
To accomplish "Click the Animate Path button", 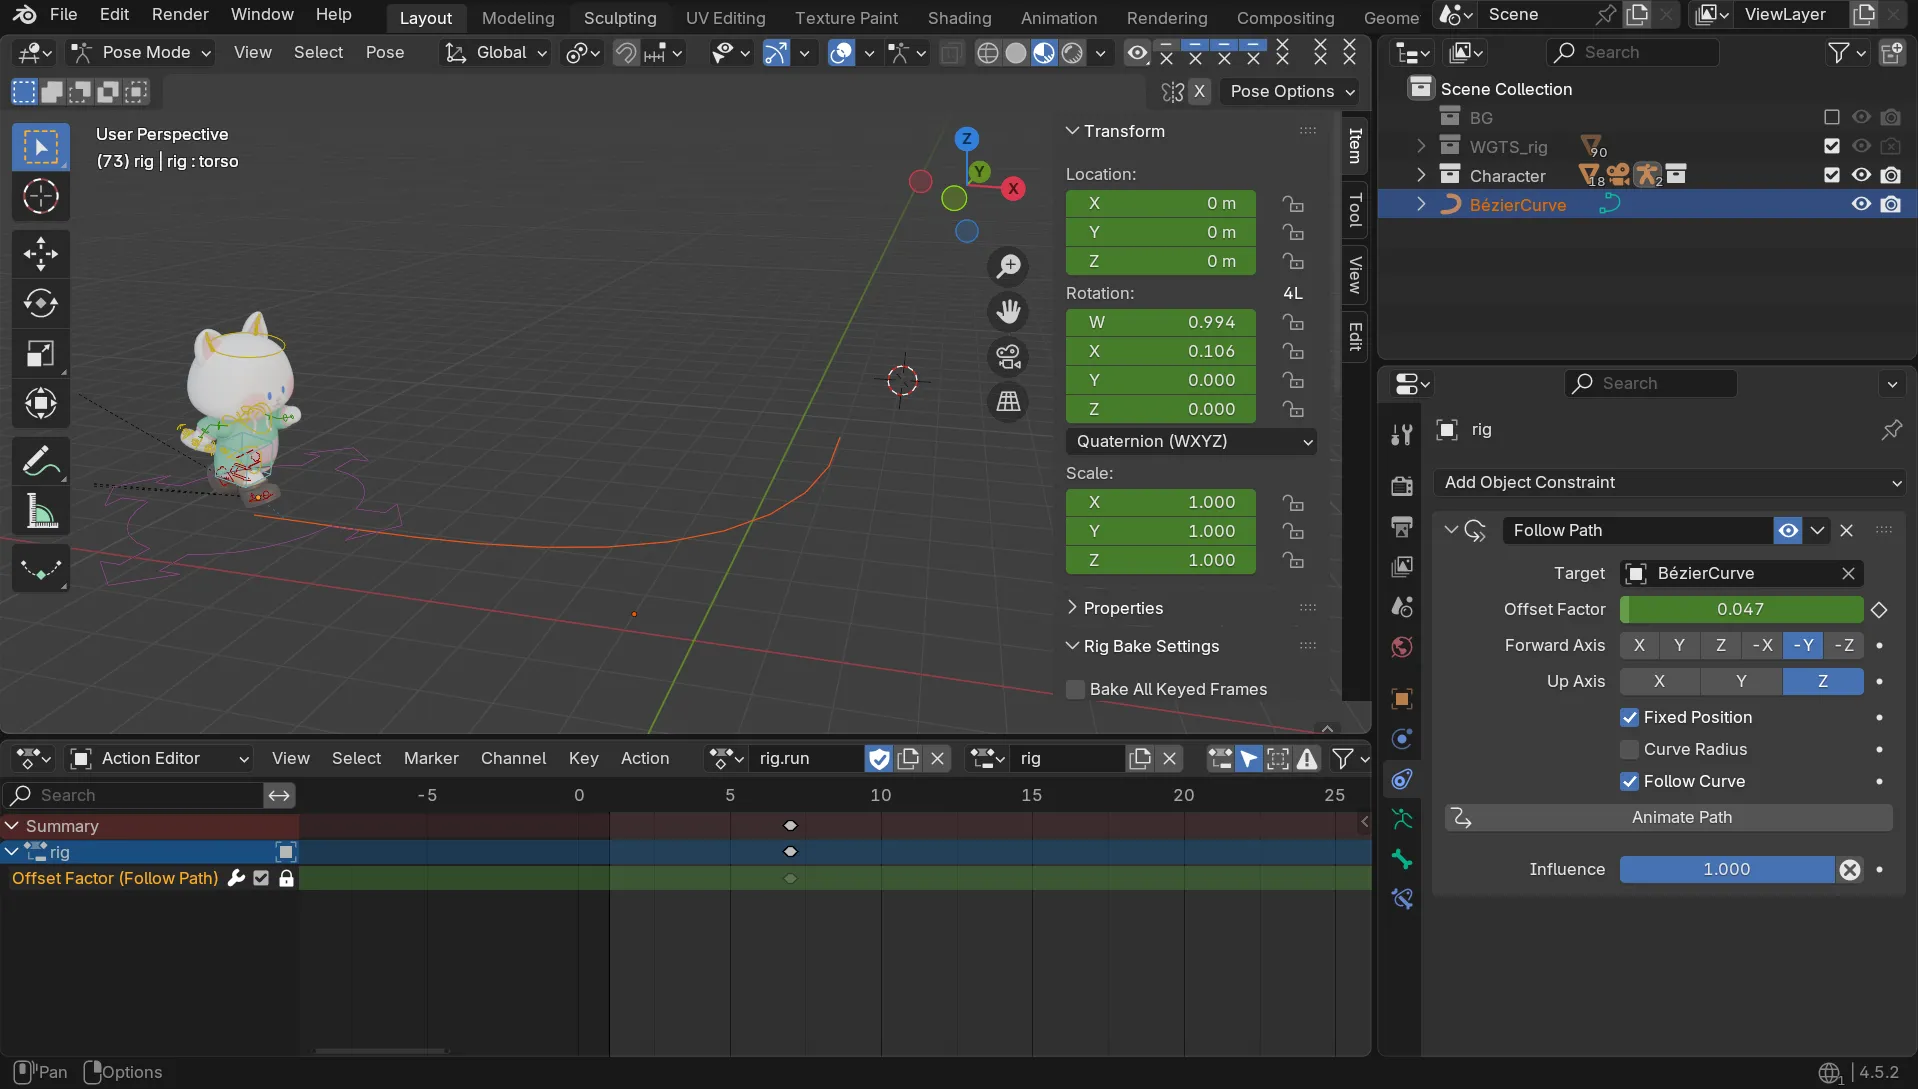I will pyautogui.click(x=1681, y=818).
